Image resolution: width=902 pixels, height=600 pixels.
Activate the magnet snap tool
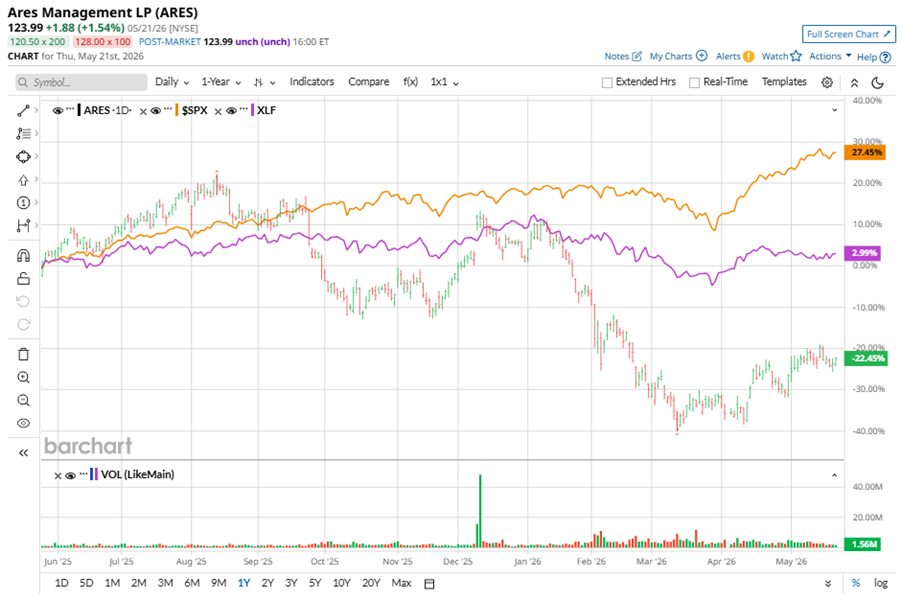tap(23, 255)
